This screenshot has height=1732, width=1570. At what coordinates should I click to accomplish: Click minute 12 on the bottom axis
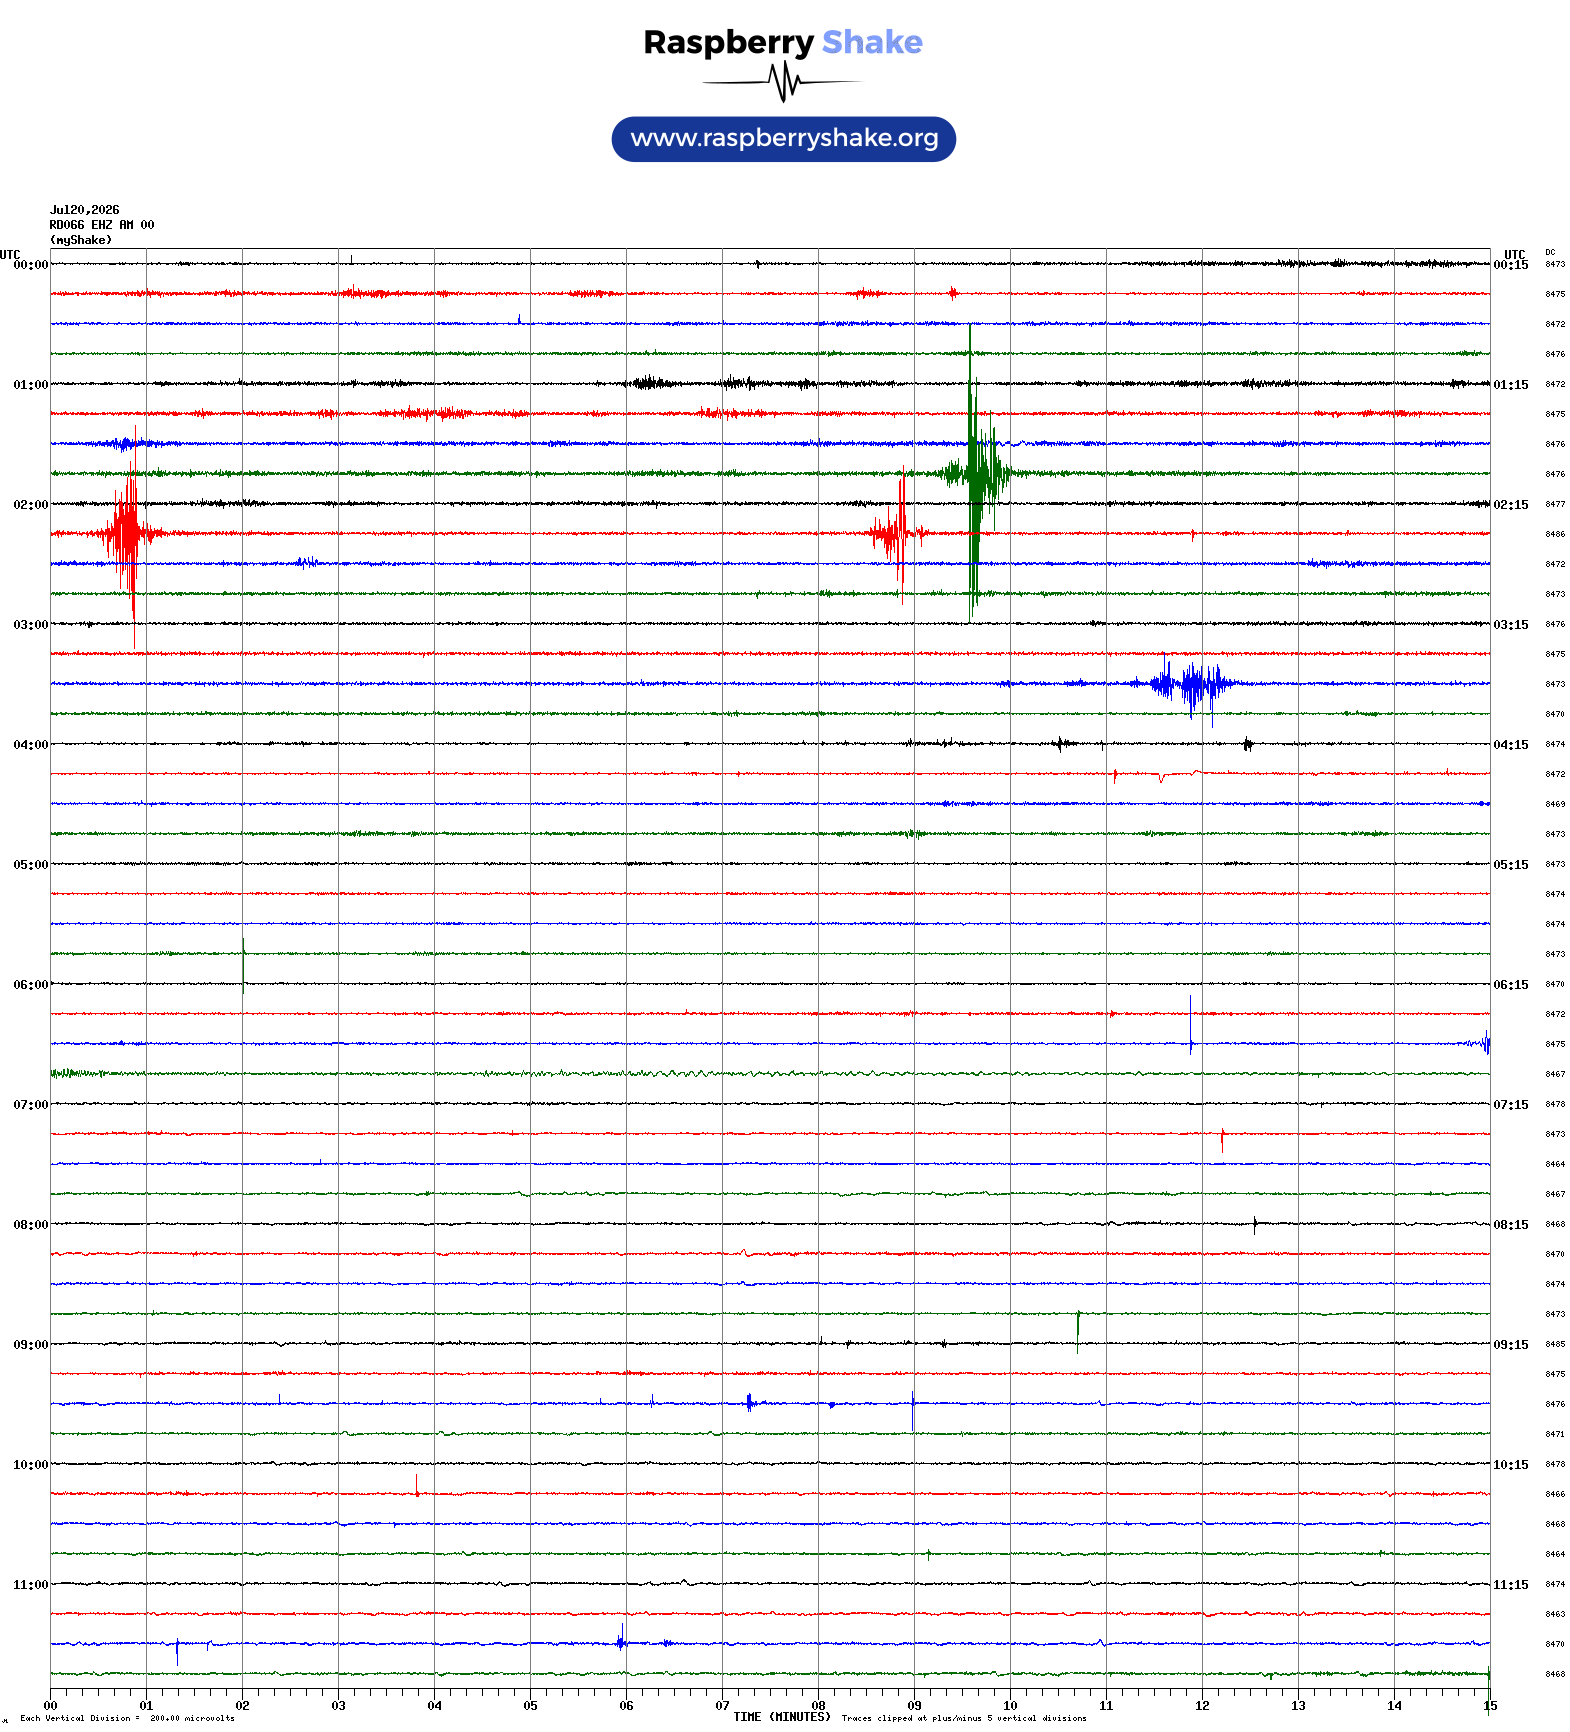pyautogui.click(x=1202, y=1706)
